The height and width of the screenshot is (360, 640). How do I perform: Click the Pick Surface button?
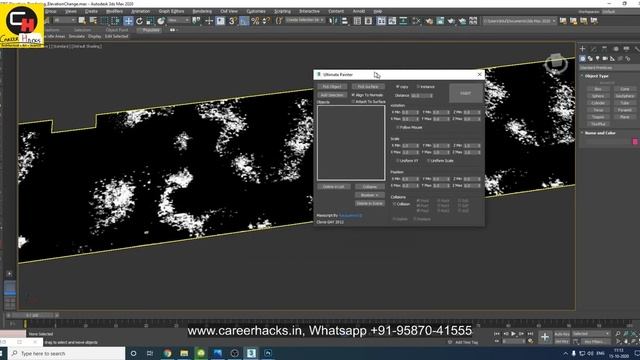coord(368,87)
